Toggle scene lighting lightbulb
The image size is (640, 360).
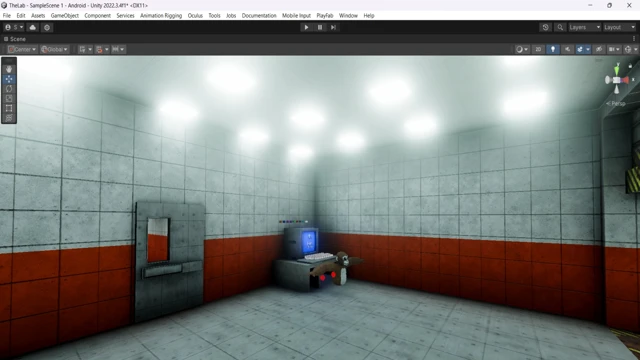click(553, 49)
